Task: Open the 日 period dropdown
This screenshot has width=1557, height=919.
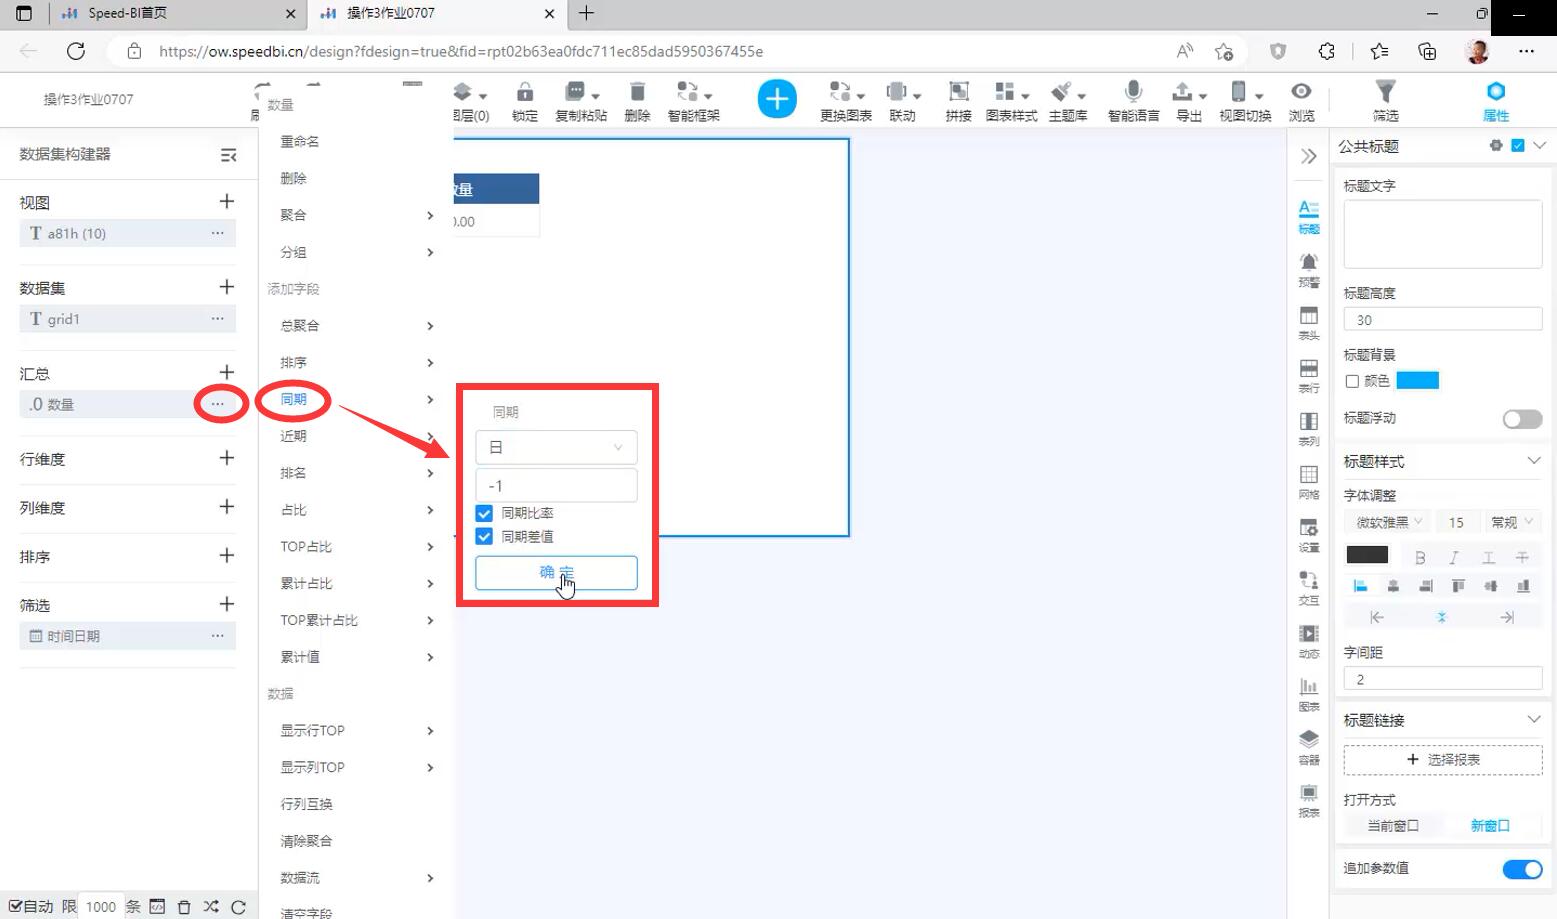Action: coord(556,448)
